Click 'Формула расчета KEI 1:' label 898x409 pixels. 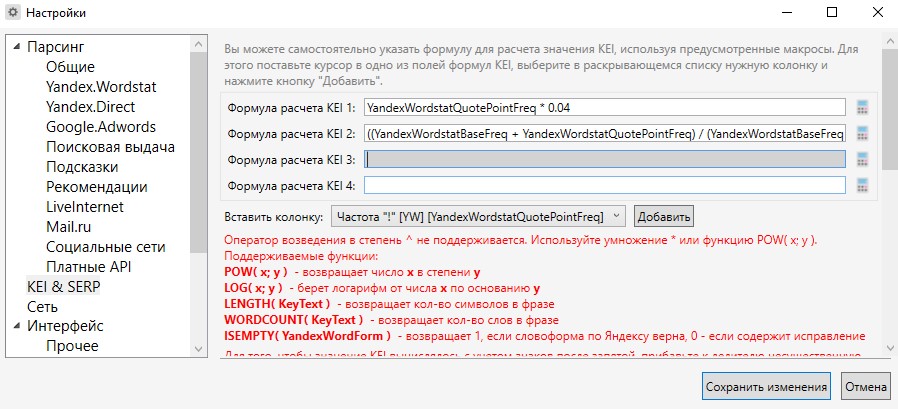292,108
